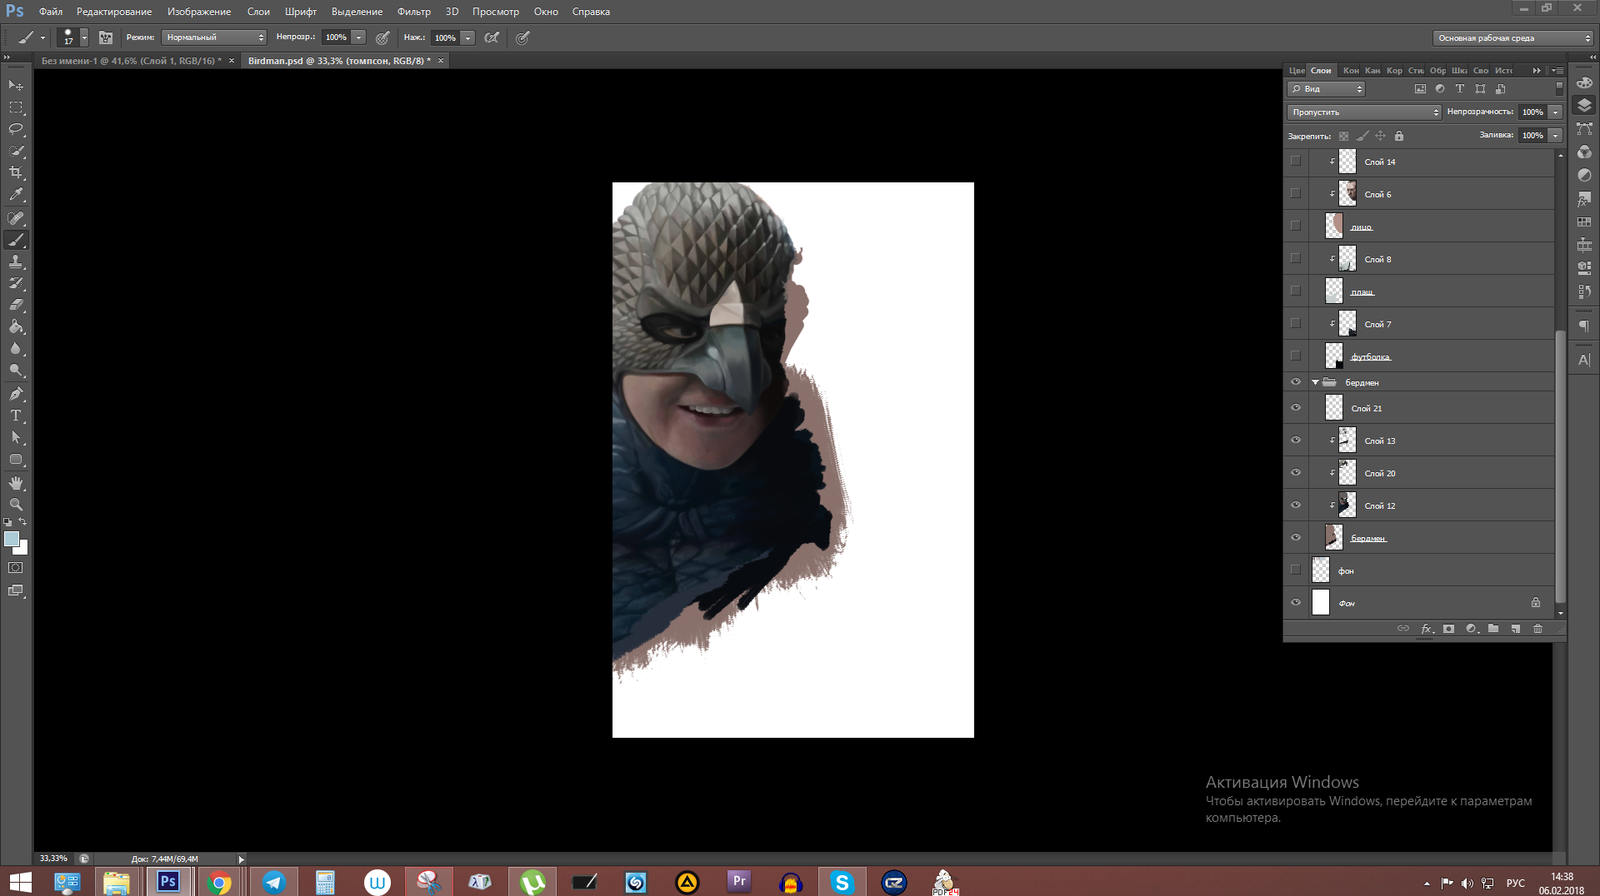Open the layer filter Вид dropdown
Screen dimensions: 1600x896
click(x=1326, y=89)
